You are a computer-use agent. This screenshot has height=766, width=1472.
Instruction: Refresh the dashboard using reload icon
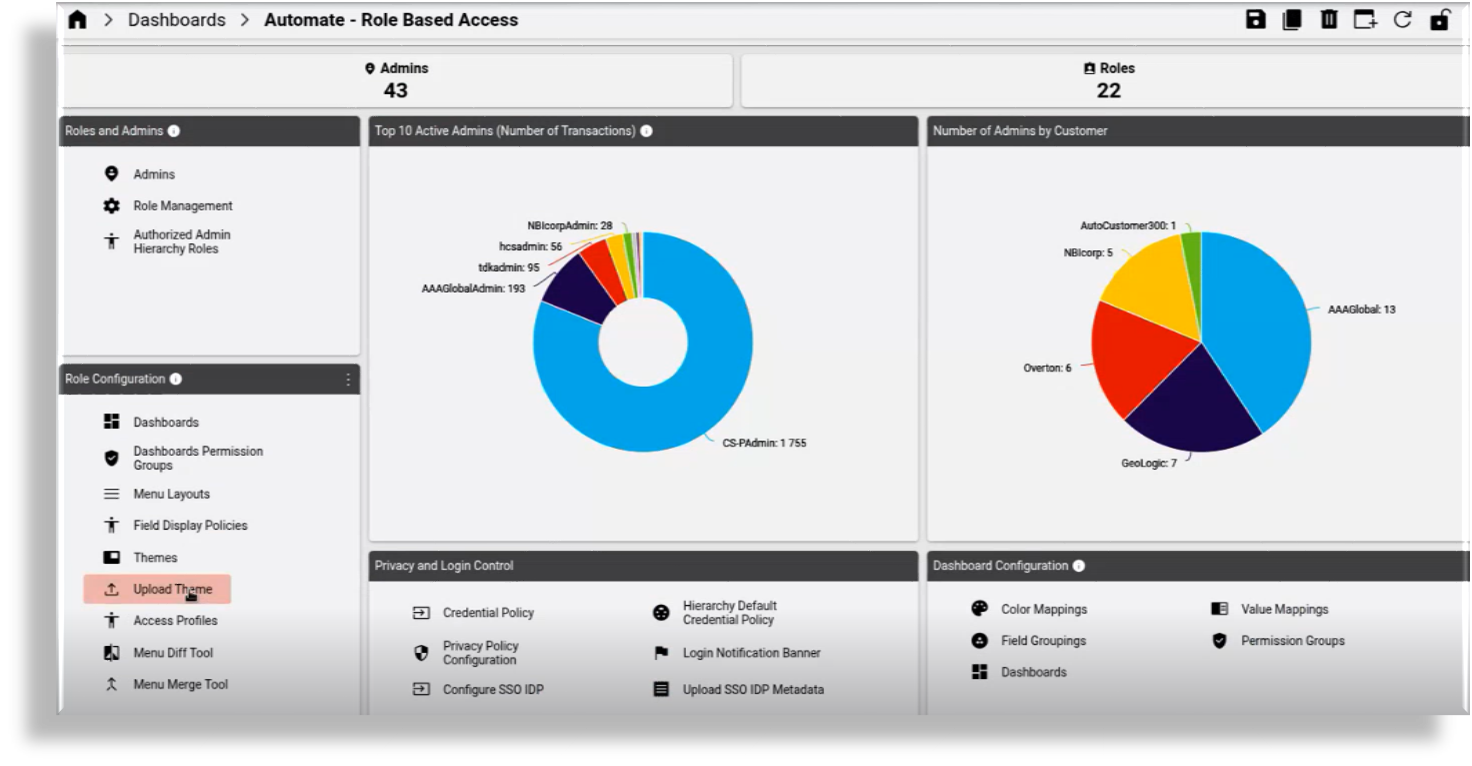pos(1402,19)
